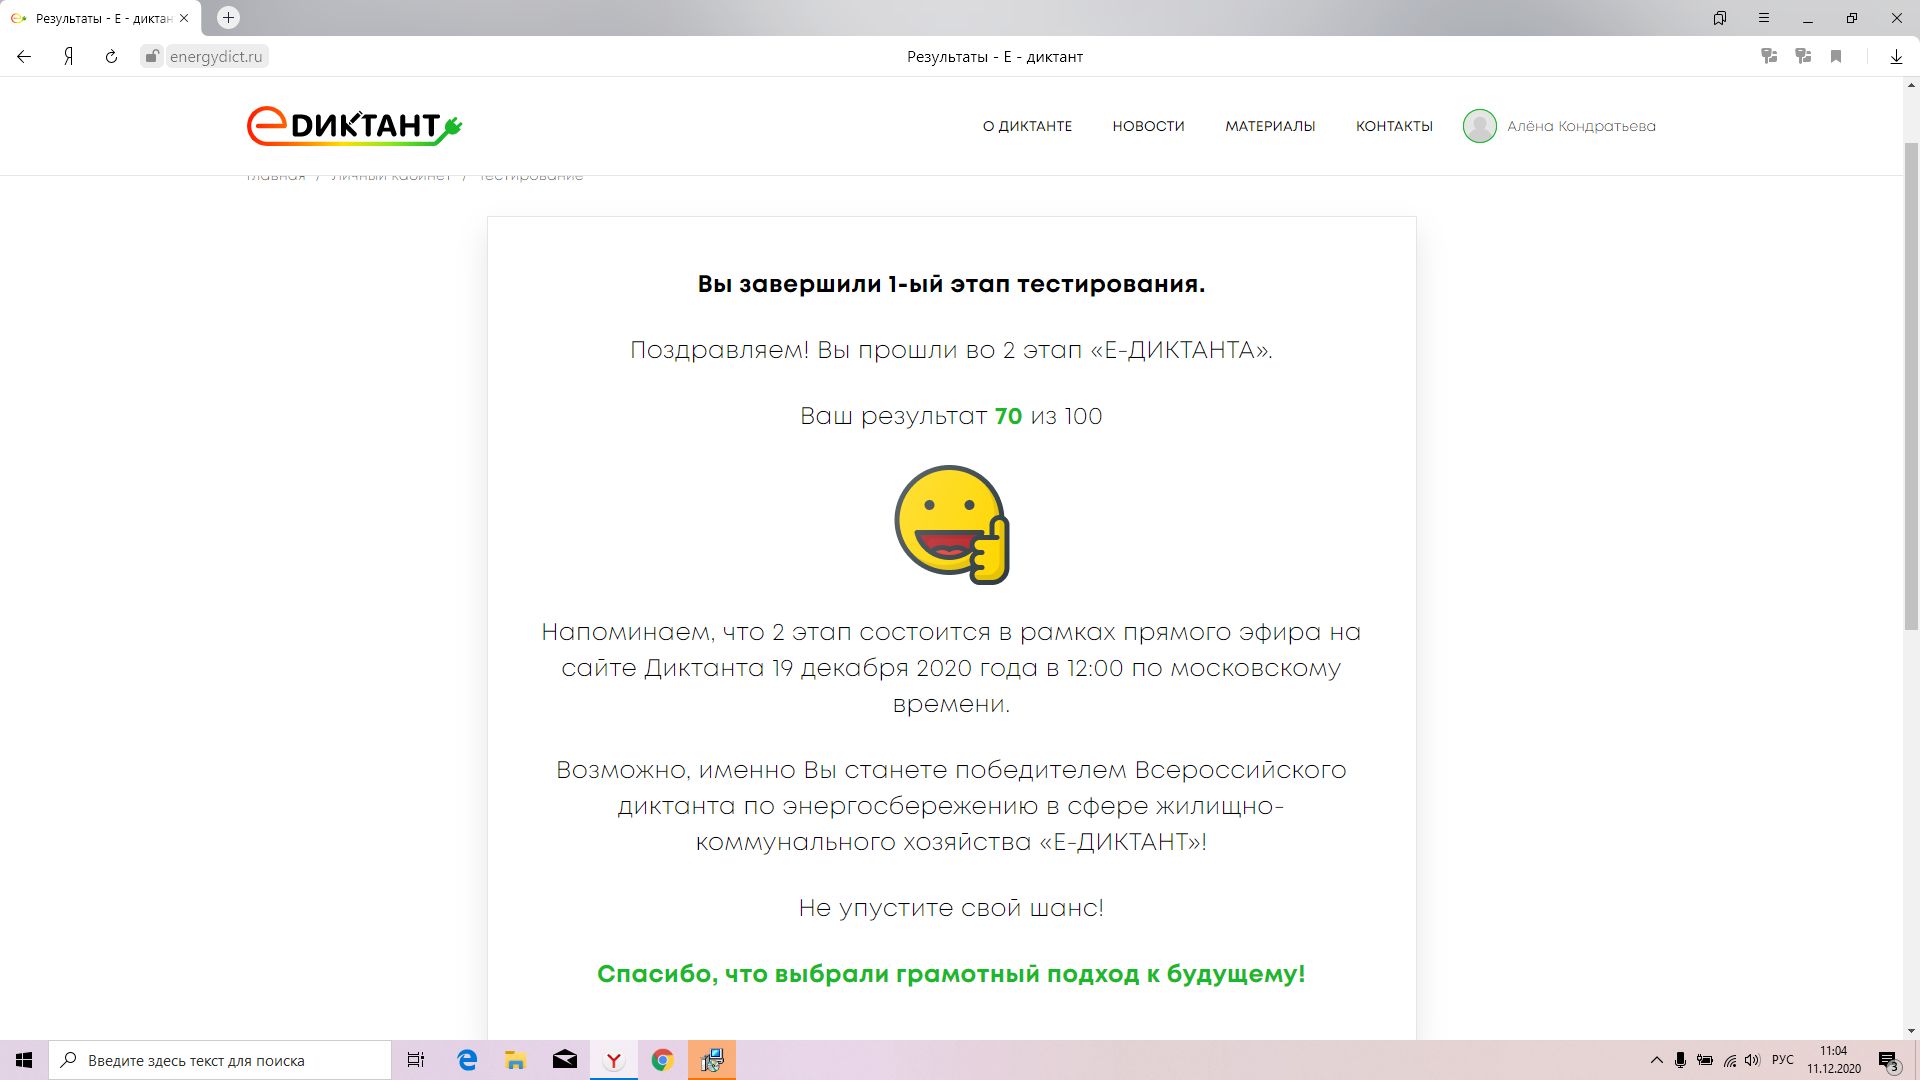This screenshot has width=1920, height=1080.
Task: Click the Windows search box on the taskbar
Action: [220, 1060]
